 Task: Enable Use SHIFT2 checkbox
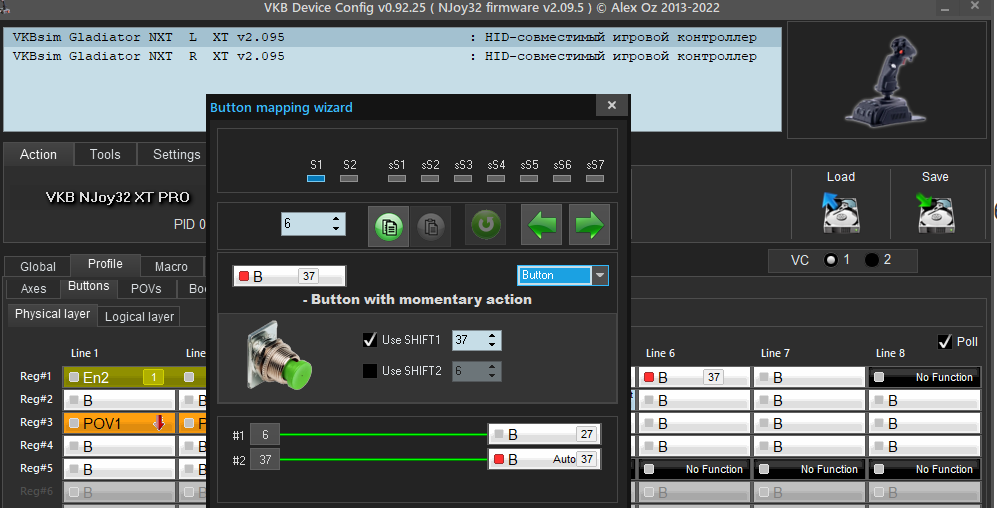(x=370, y=371)
